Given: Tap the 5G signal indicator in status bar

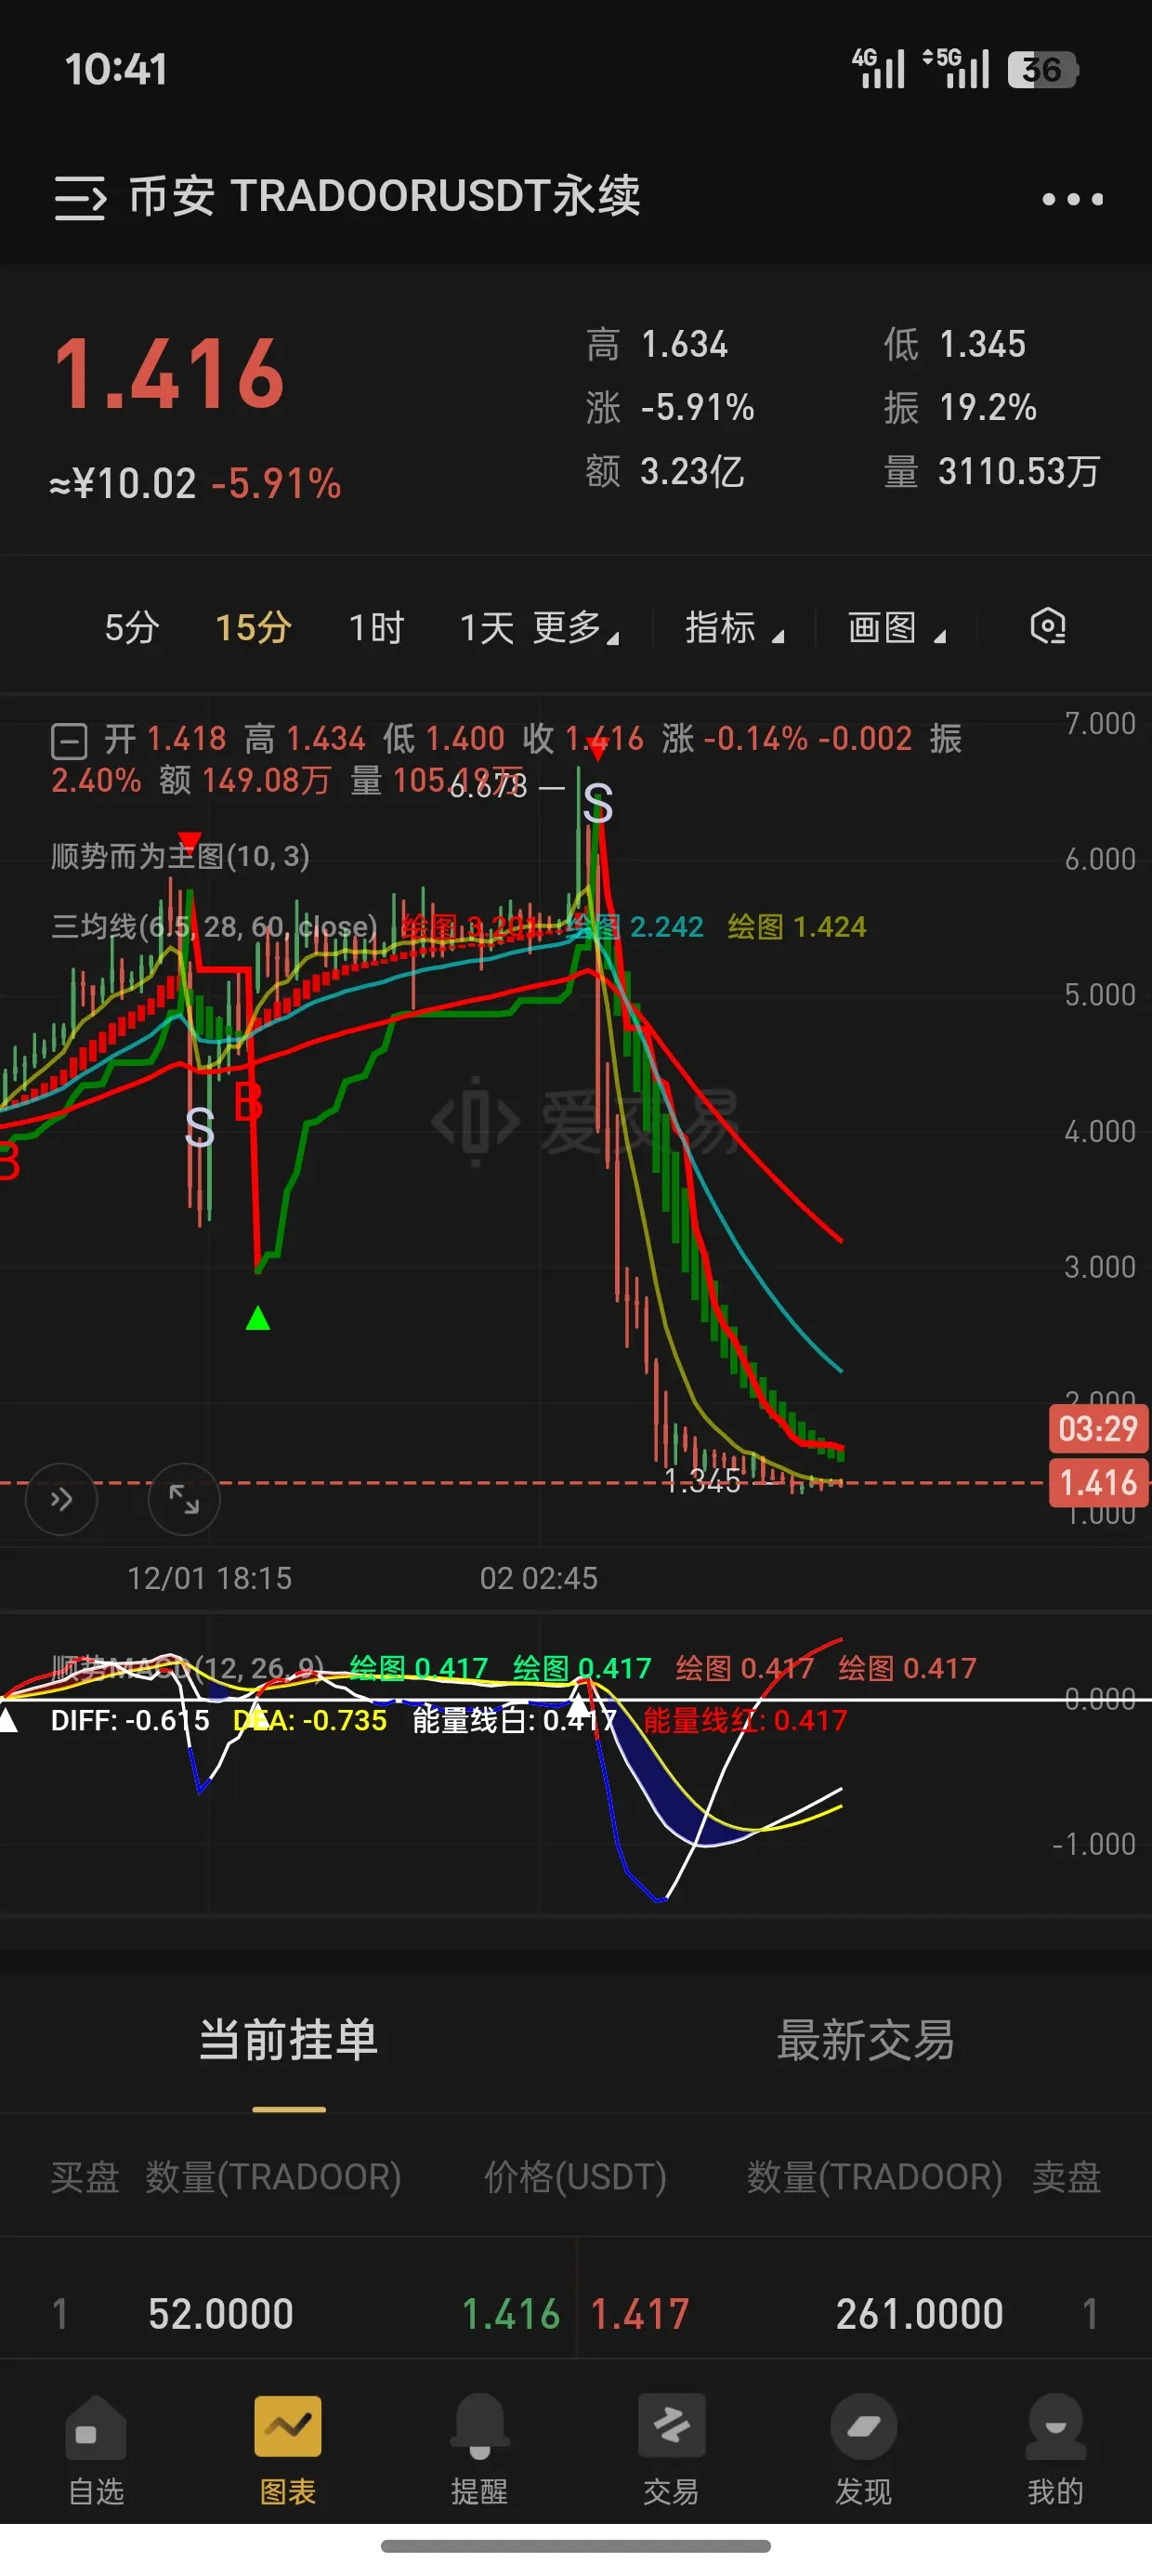Looking at the screenshot, I should (x=956, y=68).
